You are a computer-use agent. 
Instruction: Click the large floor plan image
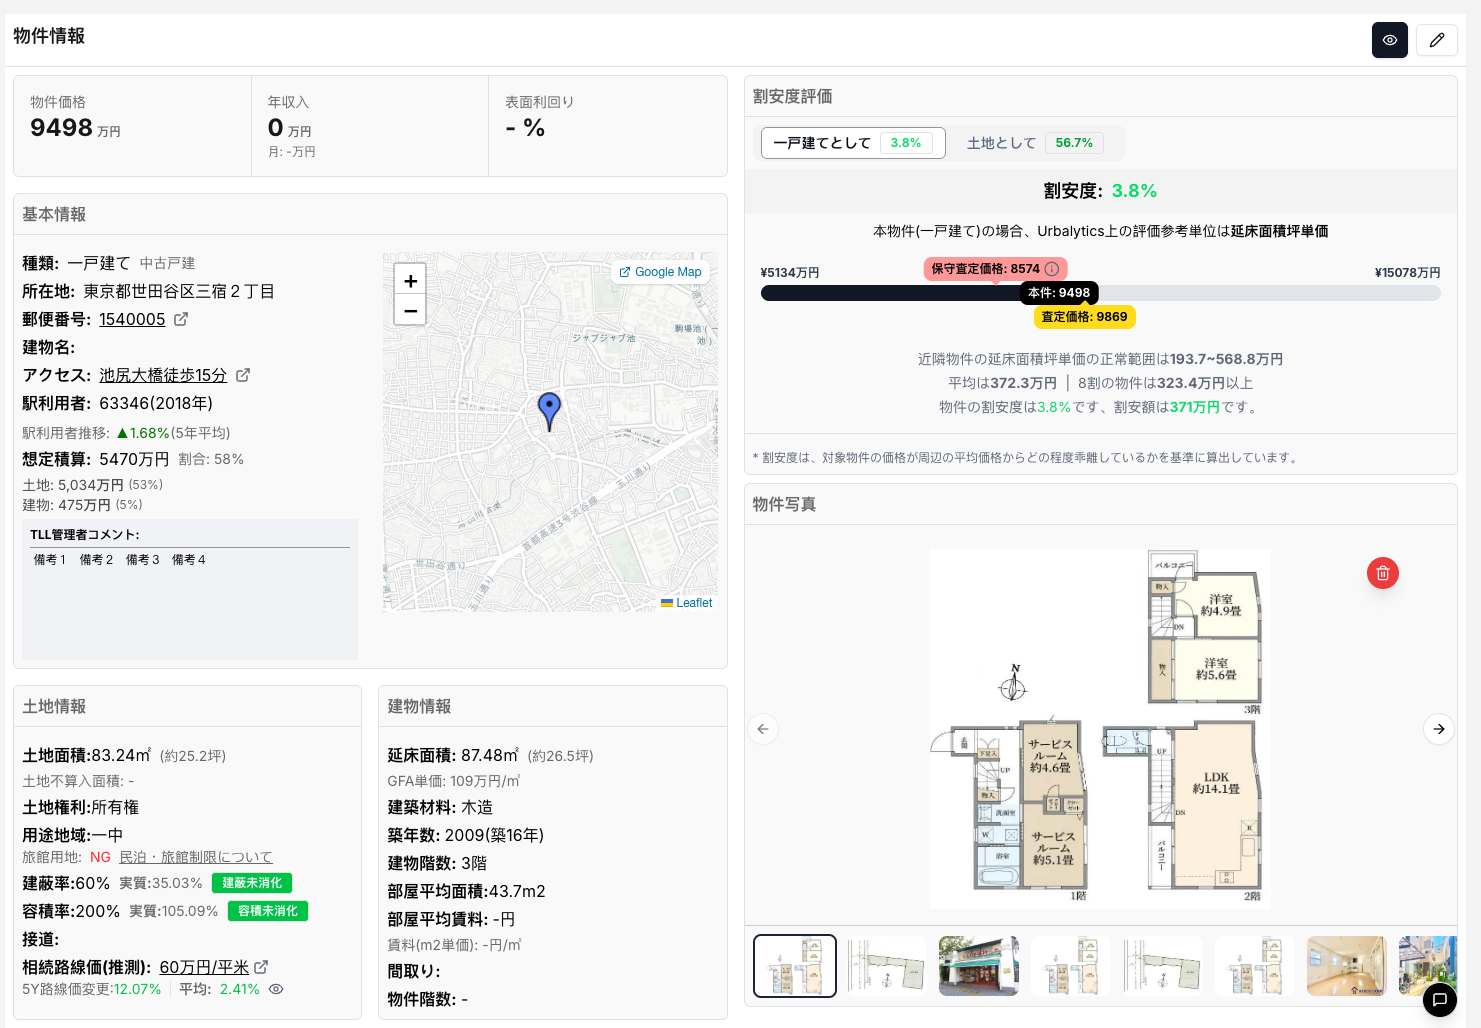(1100, 729)
